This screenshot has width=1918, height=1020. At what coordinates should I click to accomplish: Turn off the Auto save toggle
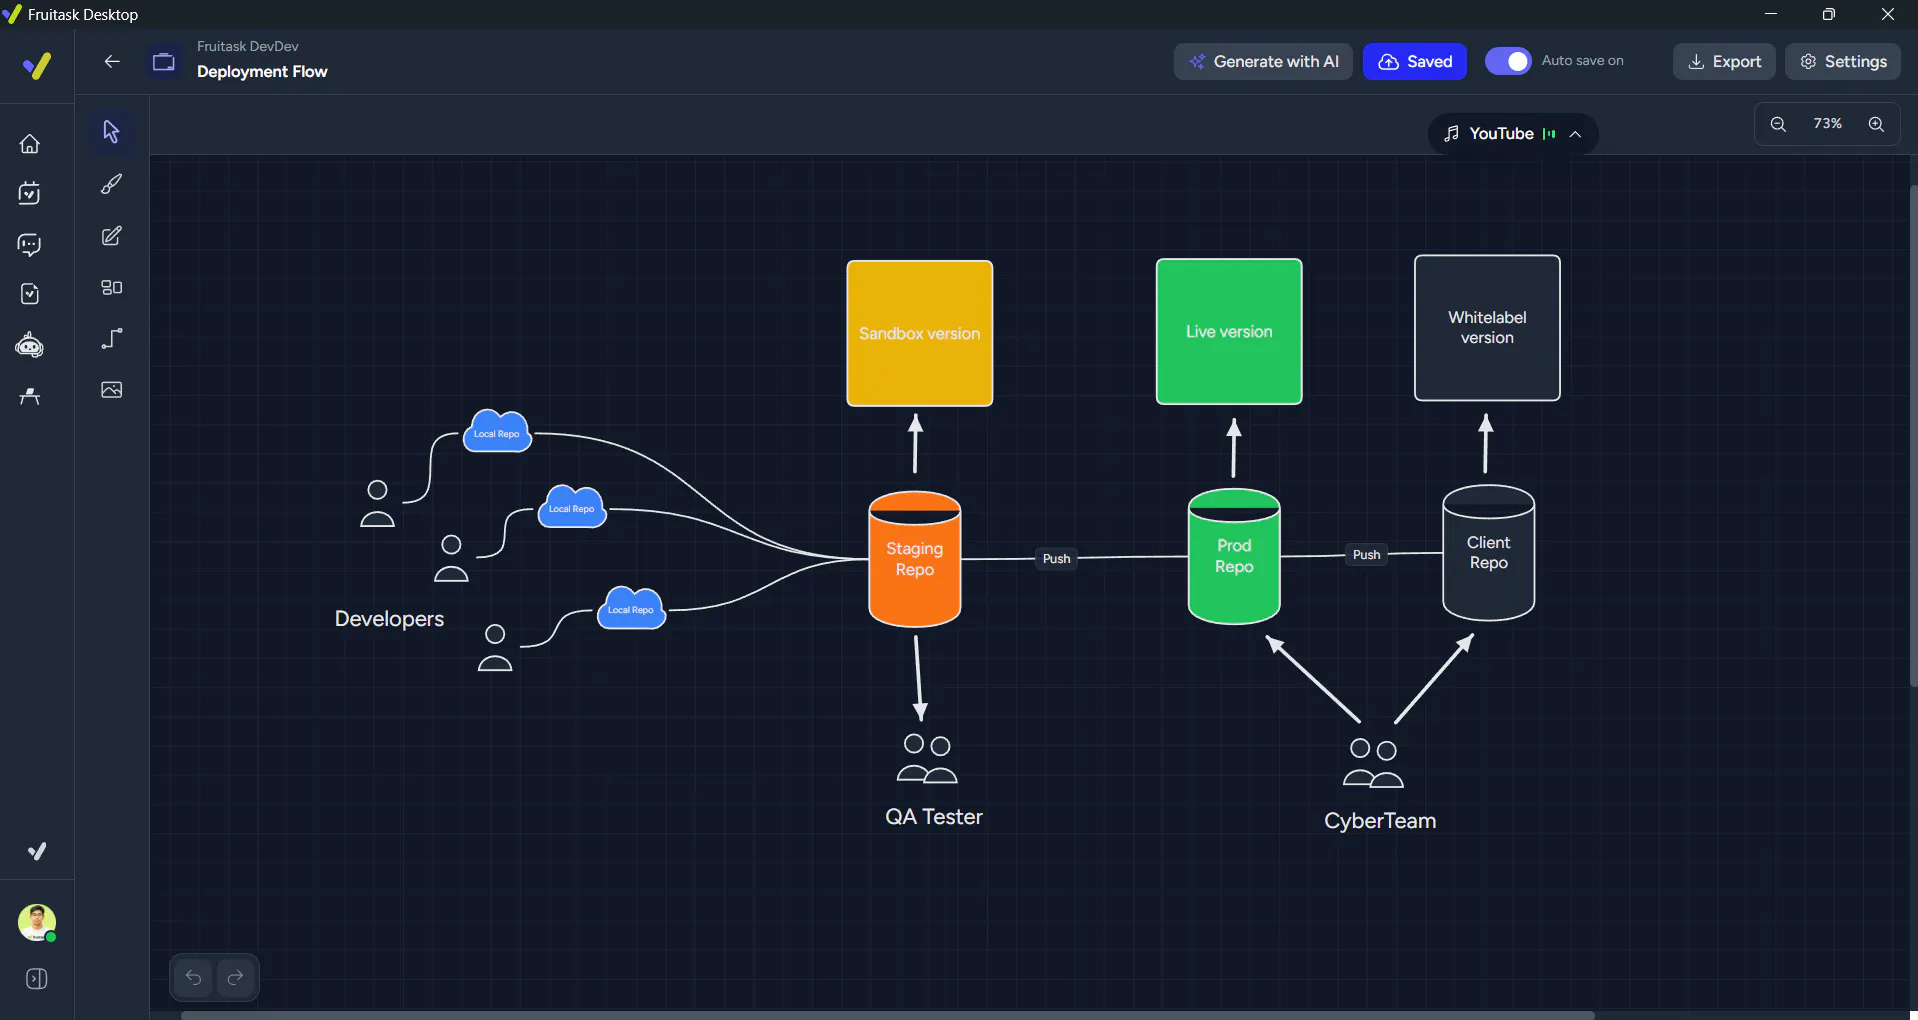pos(1507,61)
